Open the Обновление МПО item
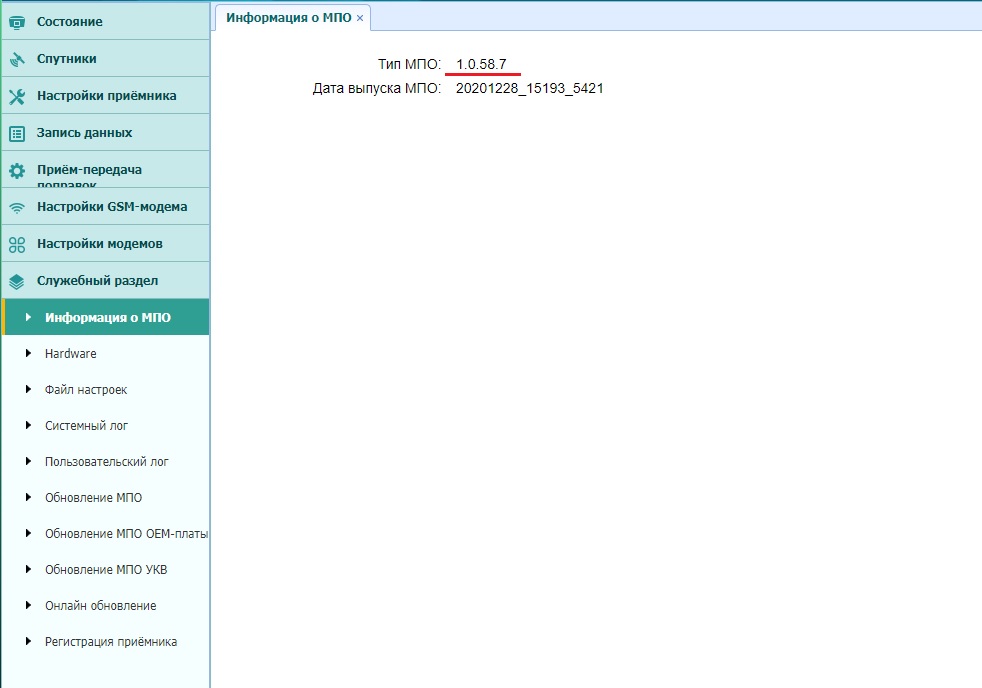 (106, 497)
